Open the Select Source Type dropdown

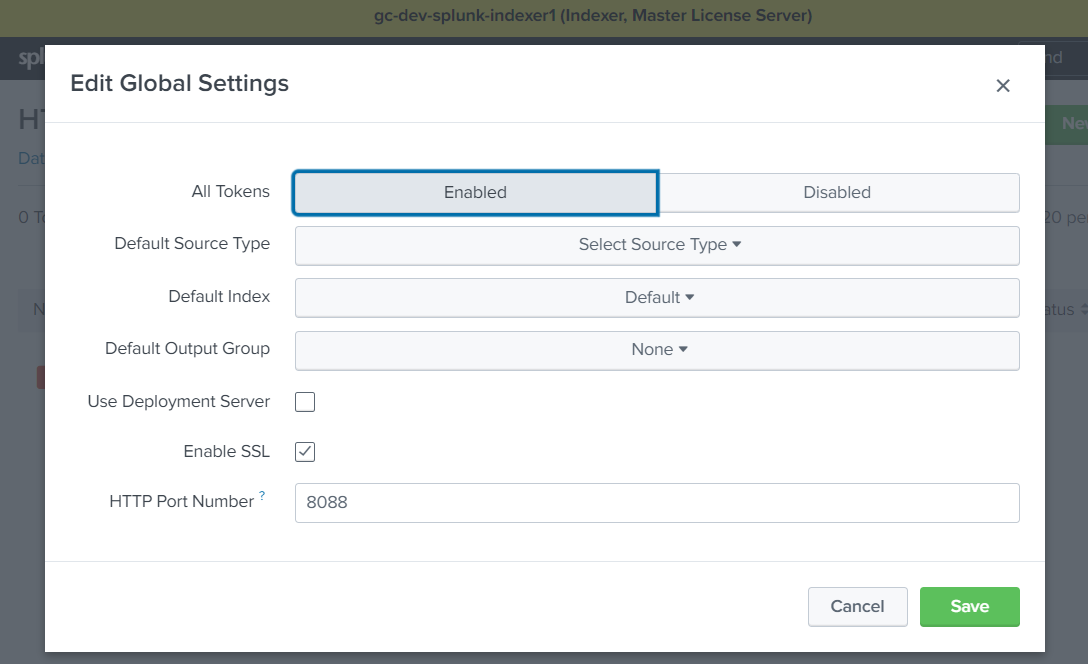coord(657,245)
